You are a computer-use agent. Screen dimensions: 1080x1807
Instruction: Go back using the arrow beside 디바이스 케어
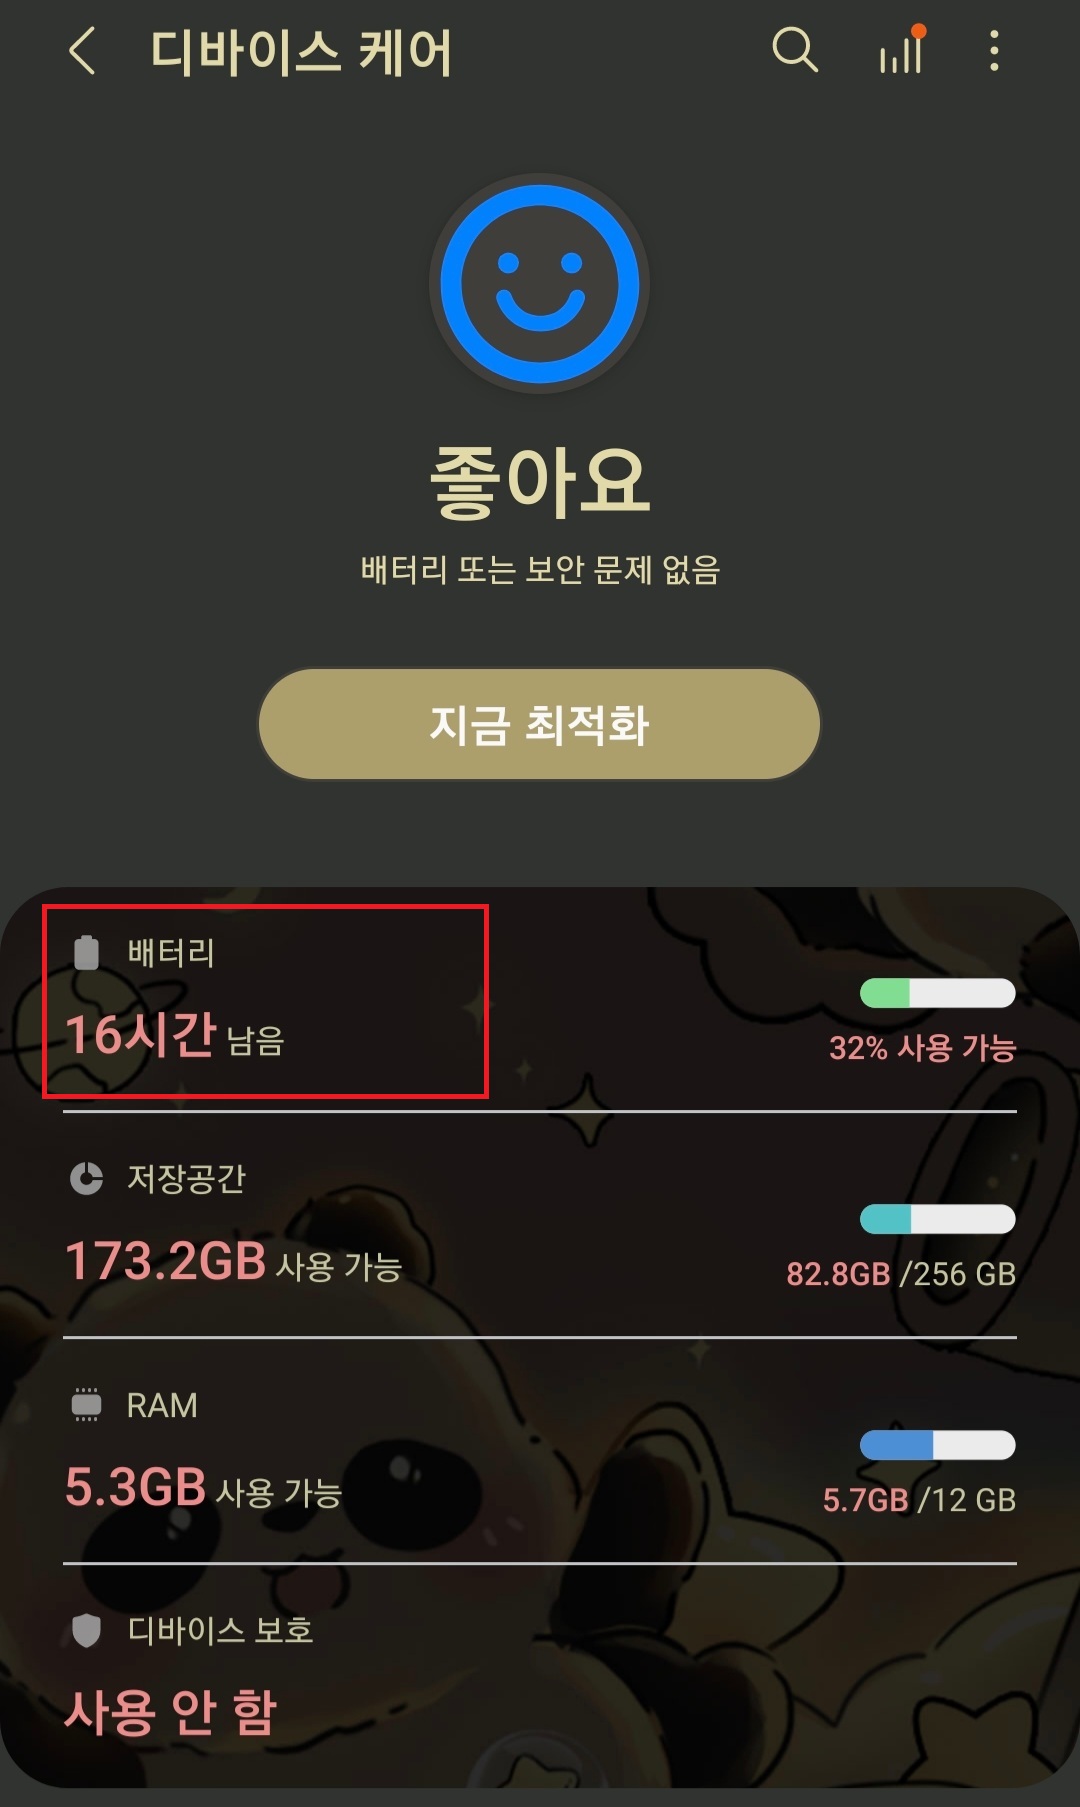[x=83, y=51]
